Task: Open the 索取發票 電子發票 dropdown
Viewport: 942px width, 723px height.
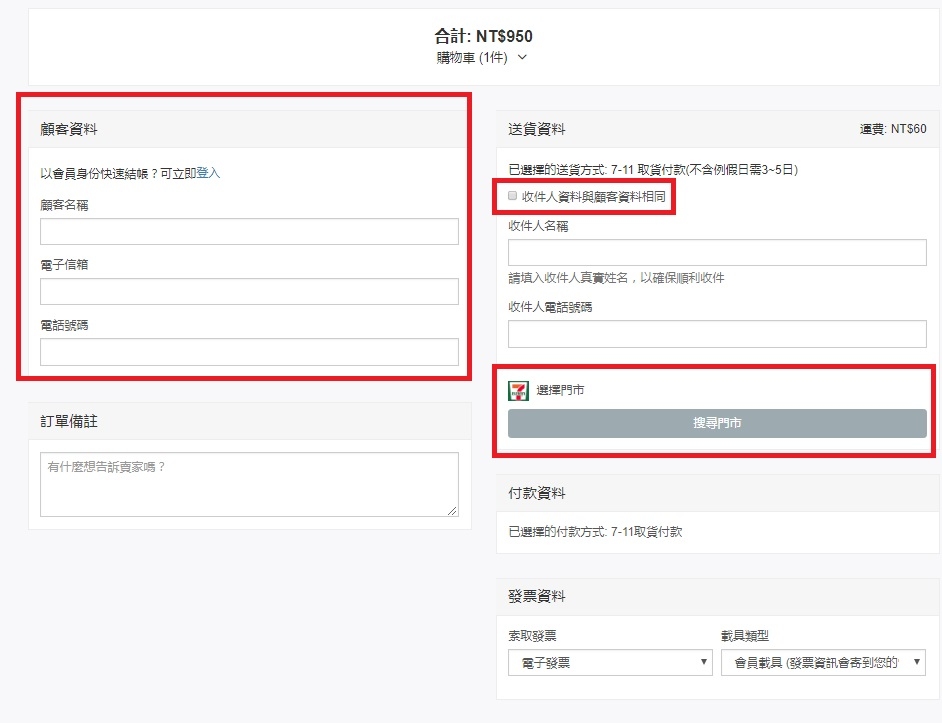Action: (x=610, y=662)
